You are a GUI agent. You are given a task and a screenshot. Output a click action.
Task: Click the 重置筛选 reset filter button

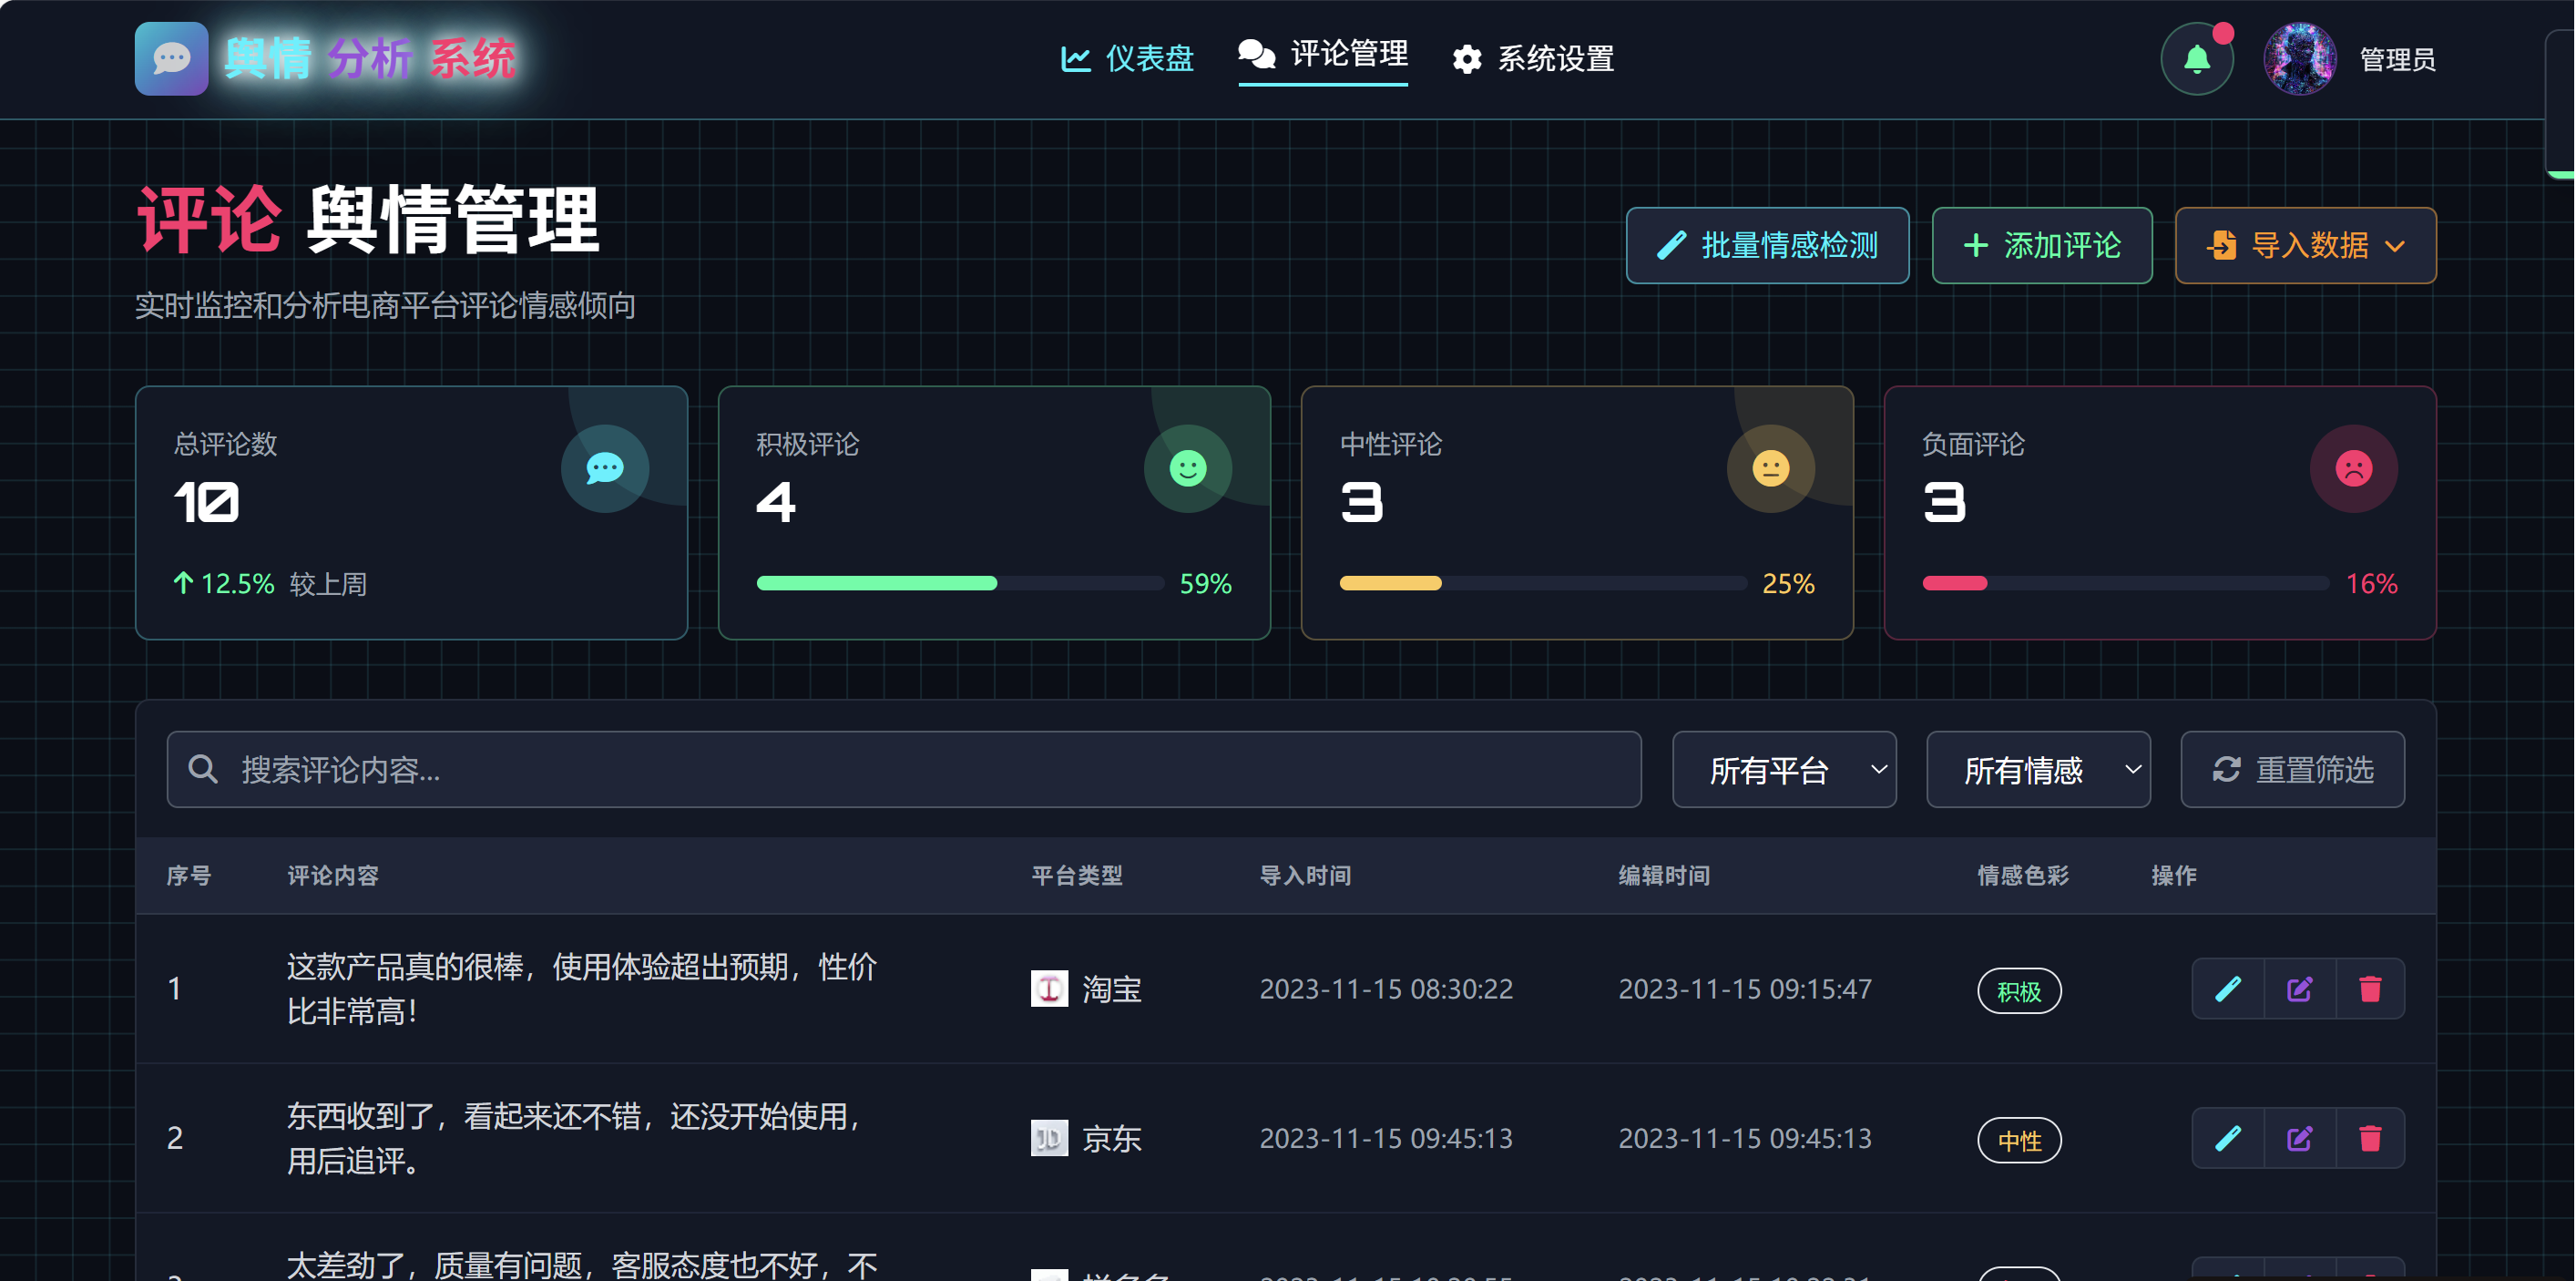point(2292,770)
